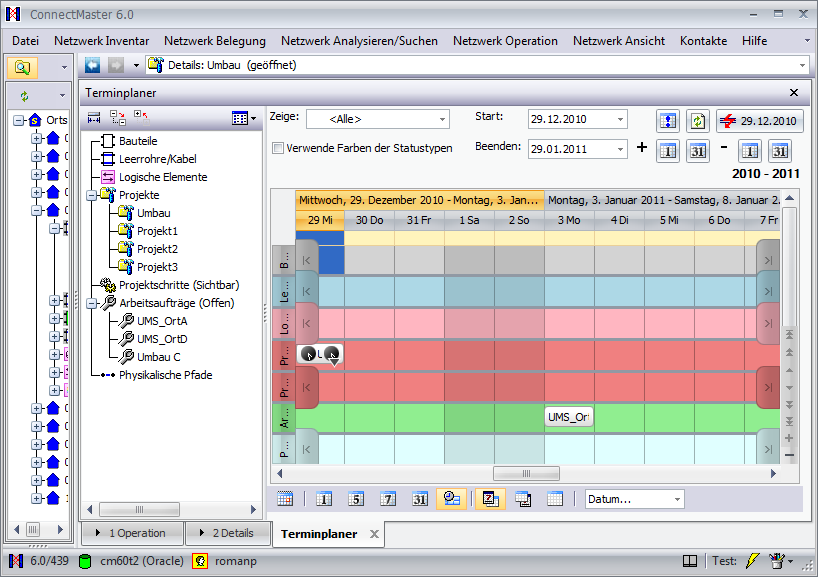Click the horizontal scrollbar thumb under the timeline
Viewport: 818px width, 577px height.
[x=526, y=473]
